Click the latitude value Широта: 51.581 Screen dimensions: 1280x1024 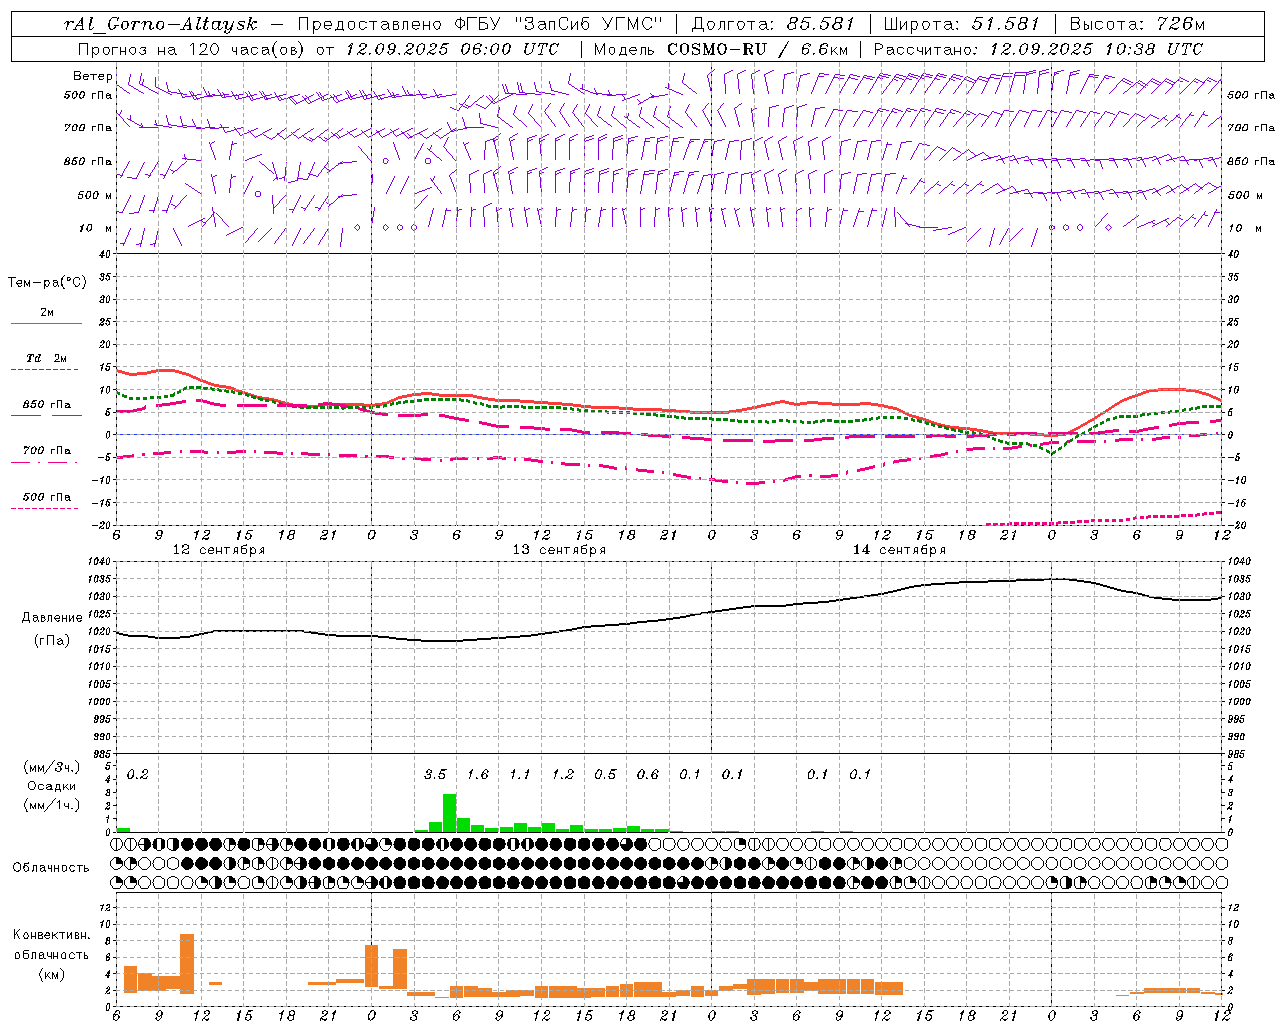coord(961,24)
